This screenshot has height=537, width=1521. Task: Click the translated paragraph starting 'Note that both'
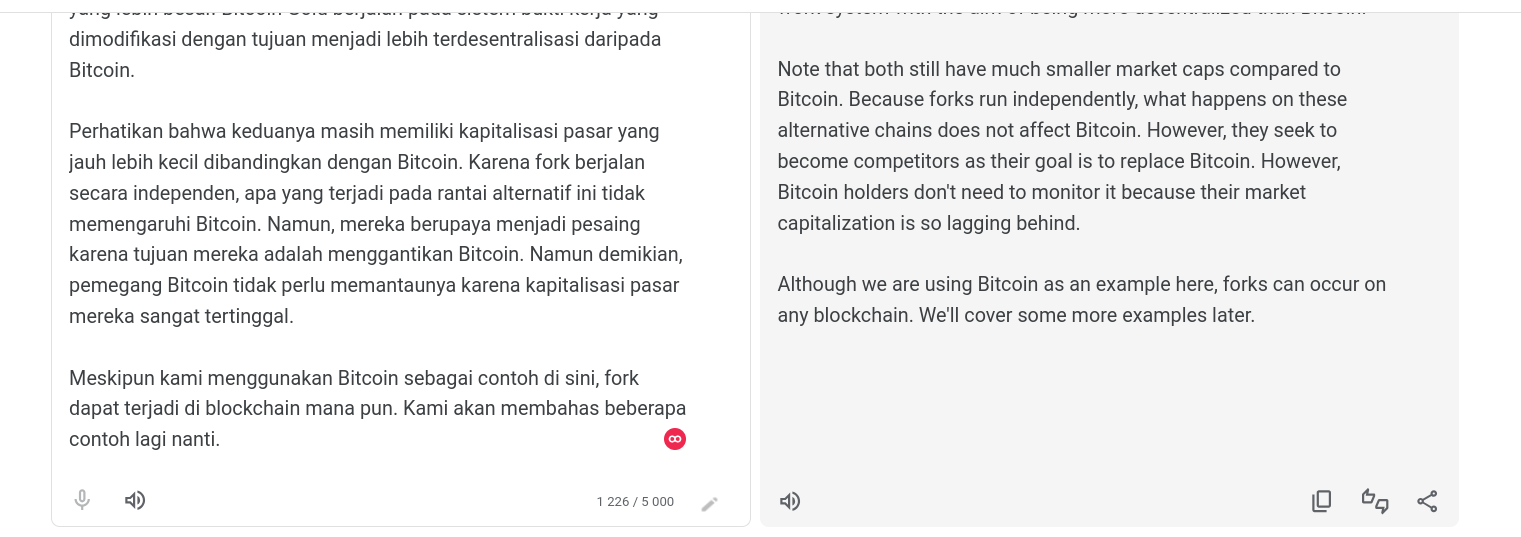[x=1062, y=146]
